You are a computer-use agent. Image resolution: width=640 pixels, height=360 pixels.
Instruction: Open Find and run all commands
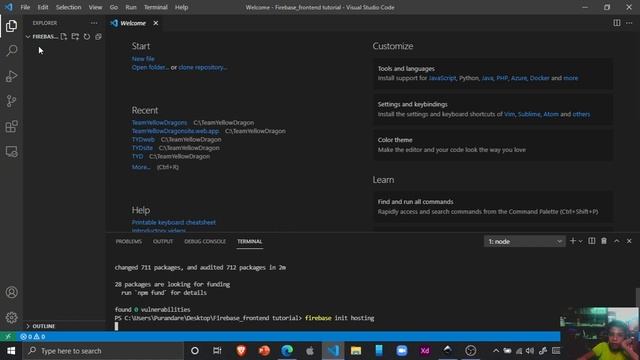click(493, 207)
